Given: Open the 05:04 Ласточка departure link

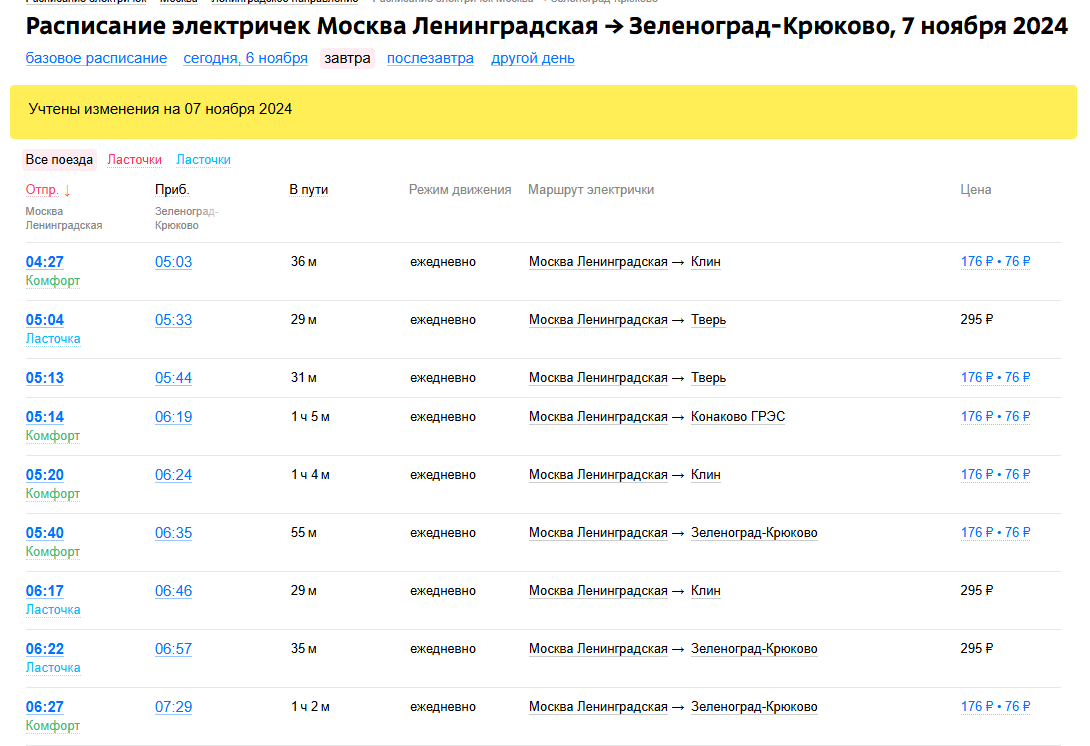Looking at the screenshot, I should coord(44,320).
